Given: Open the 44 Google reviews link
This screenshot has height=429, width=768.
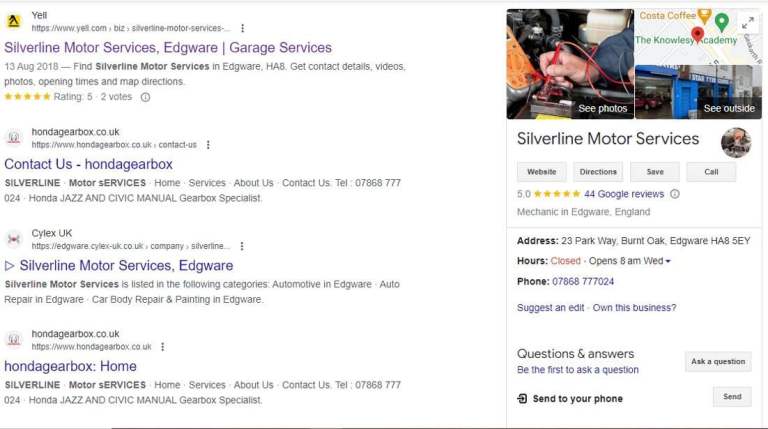Looking at the screenshot, I should 624,194.
